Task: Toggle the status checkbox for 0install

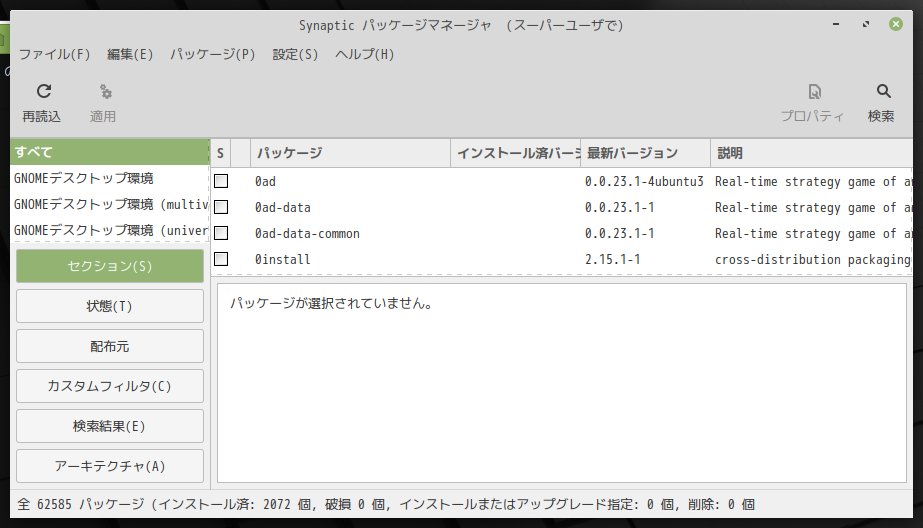Action: pyautogui.click(x=221, y=259)
